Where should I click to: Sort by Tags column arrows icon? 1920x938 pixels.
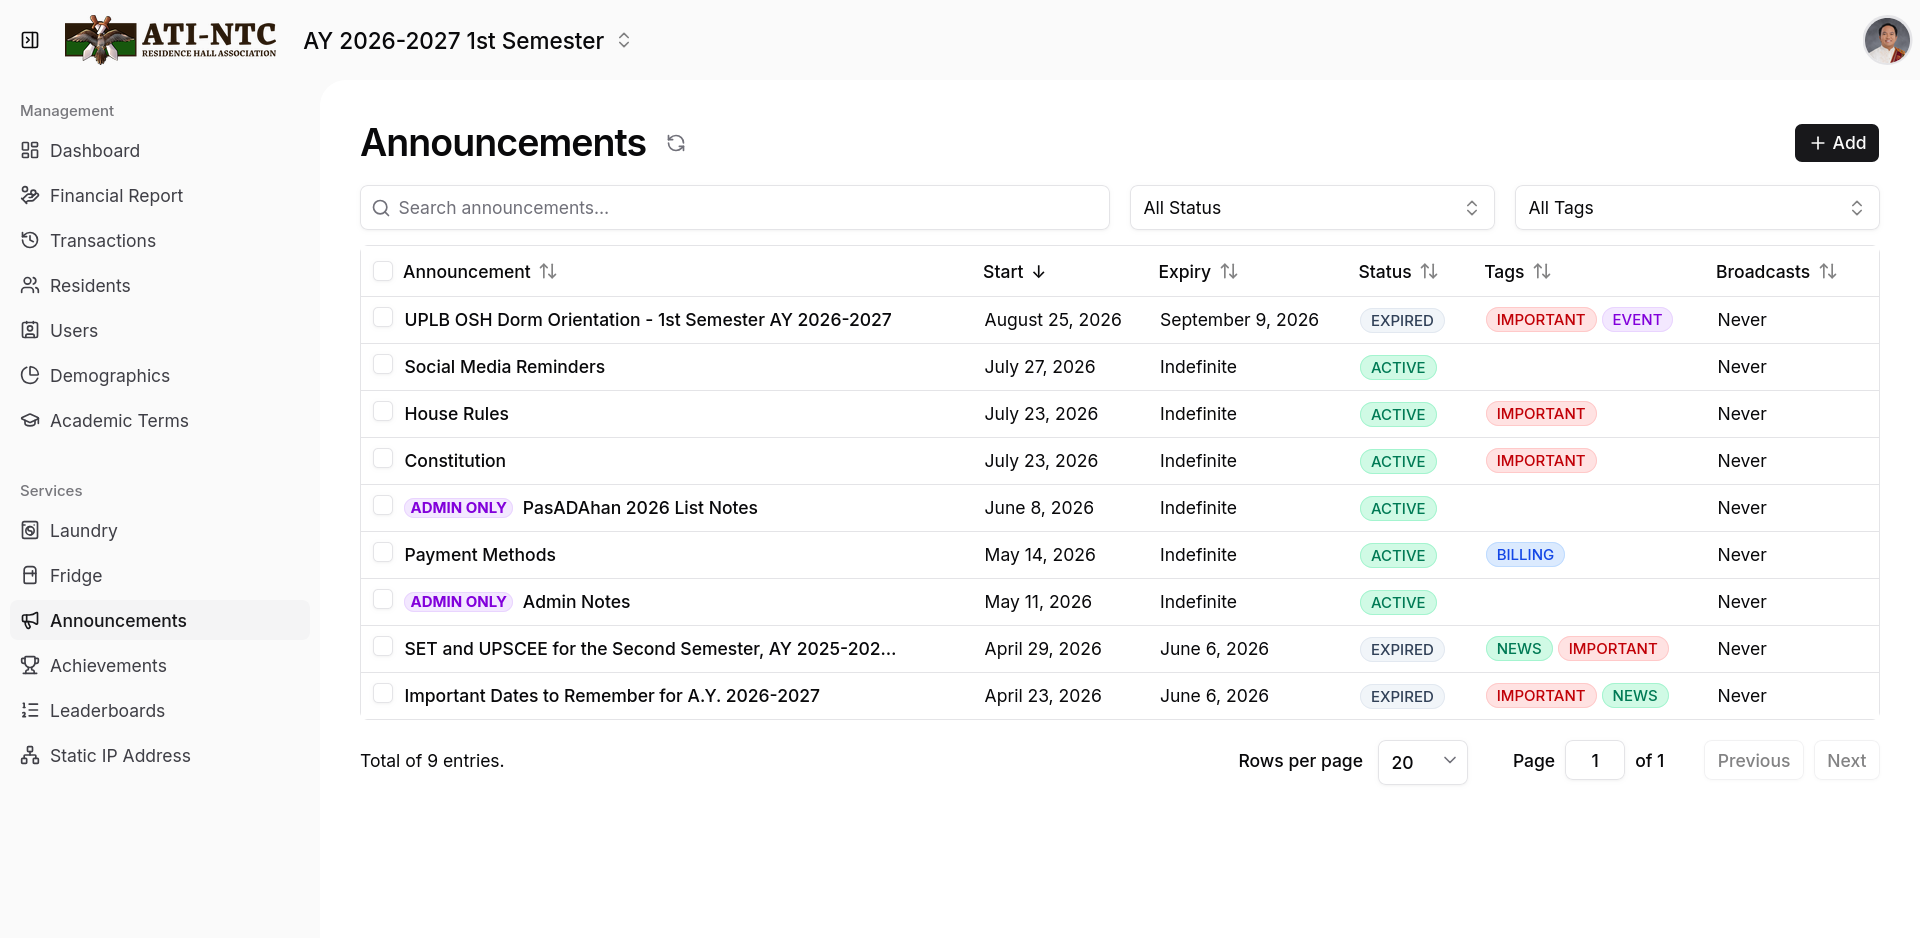[x=1542, y=271]
